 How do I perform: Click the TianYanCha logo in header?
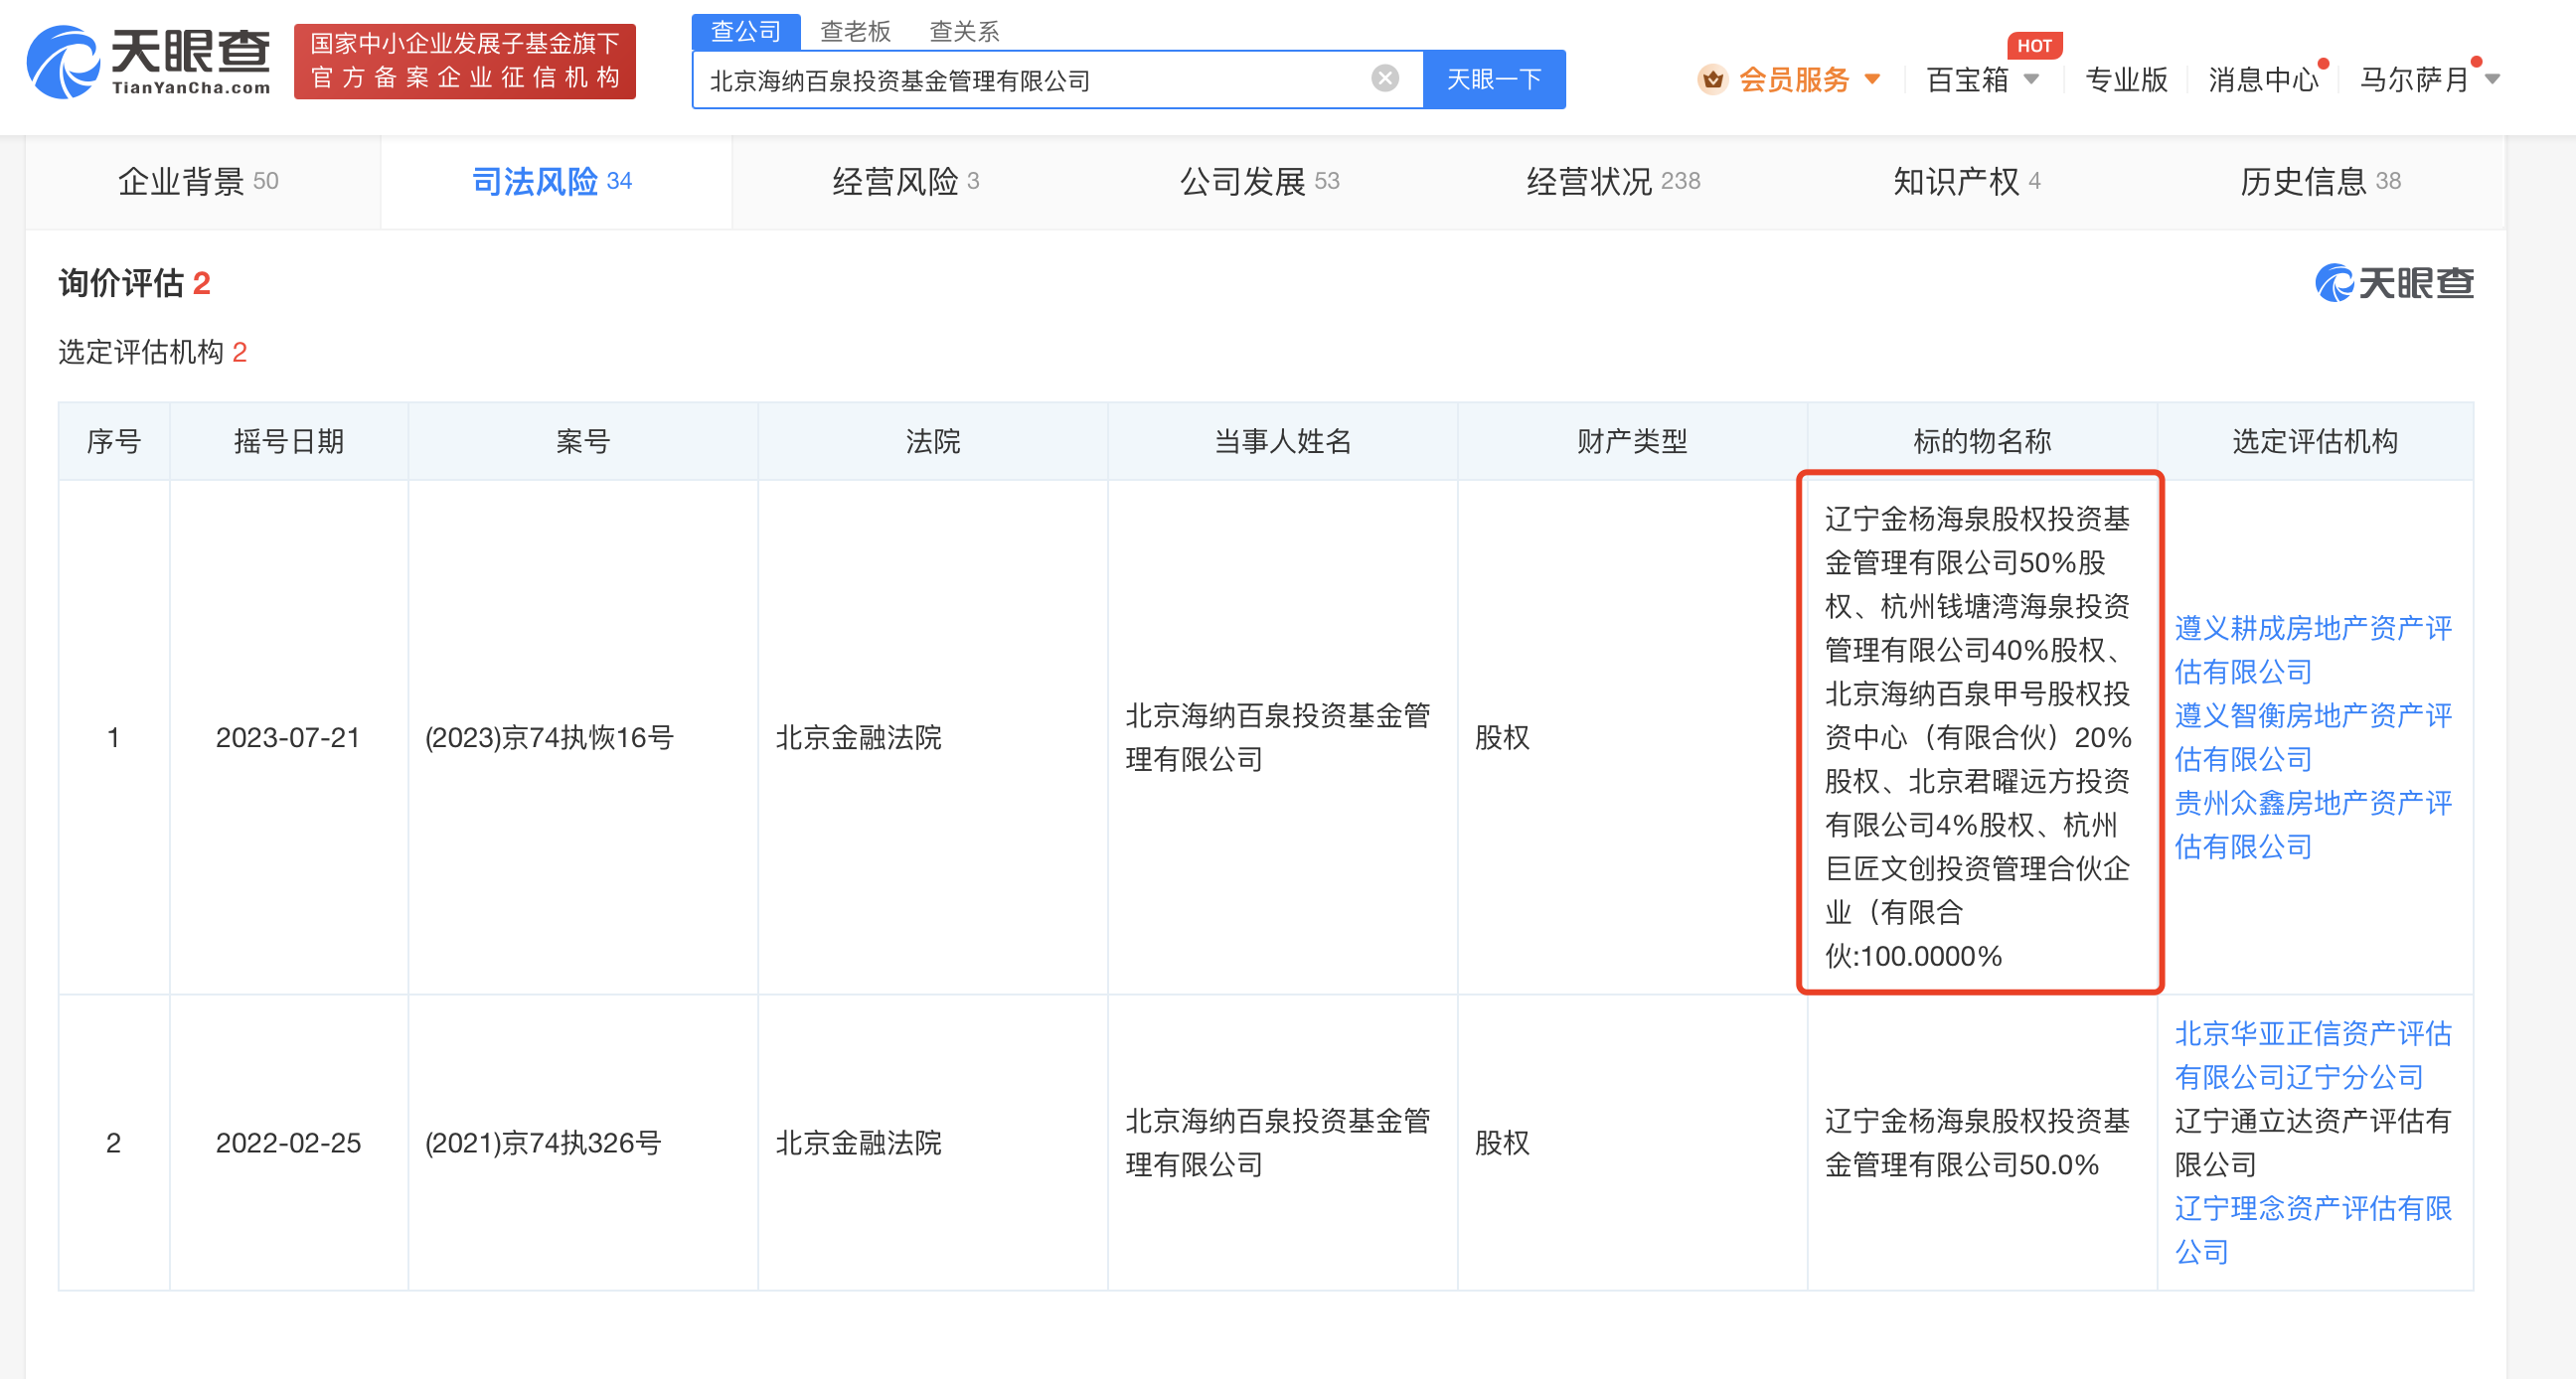(x=148, y=62)
